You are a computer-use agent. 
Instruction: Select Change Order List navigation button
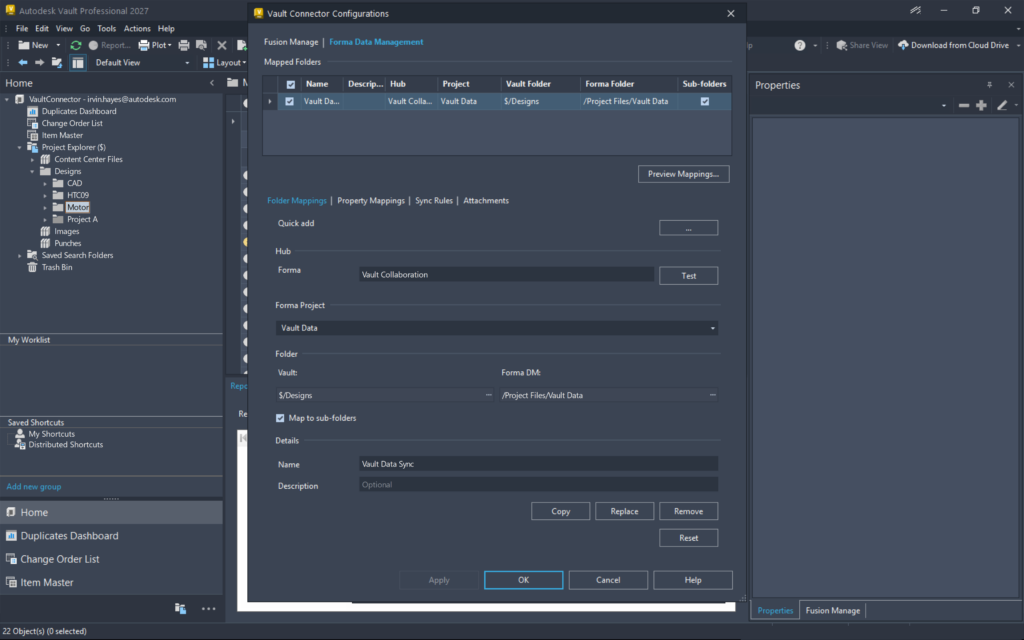click(111, 559)
